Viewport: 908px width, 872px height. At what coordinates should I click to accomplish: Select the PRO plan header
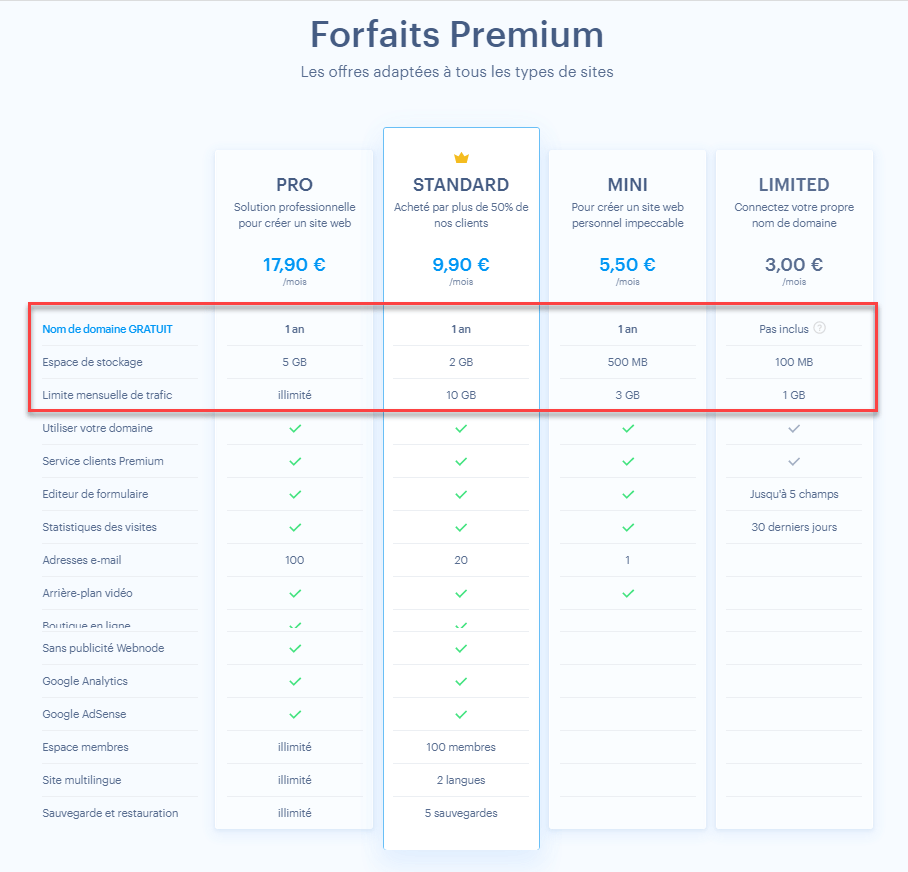point(294,185)
